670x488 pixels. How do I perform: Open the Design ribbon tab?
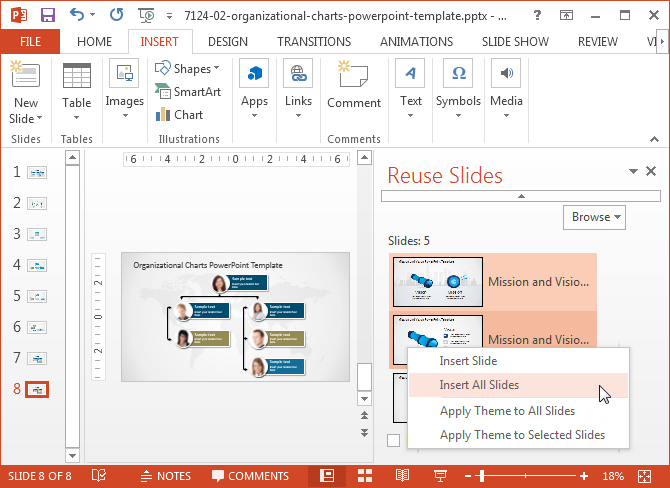tap(227, 41)
